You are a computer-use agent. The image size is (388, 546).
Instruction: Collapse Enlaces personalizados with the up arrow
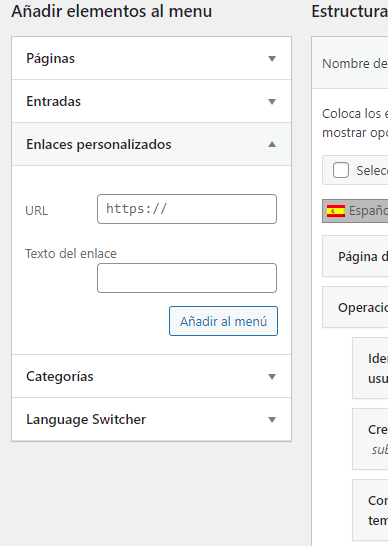(272, 145)
